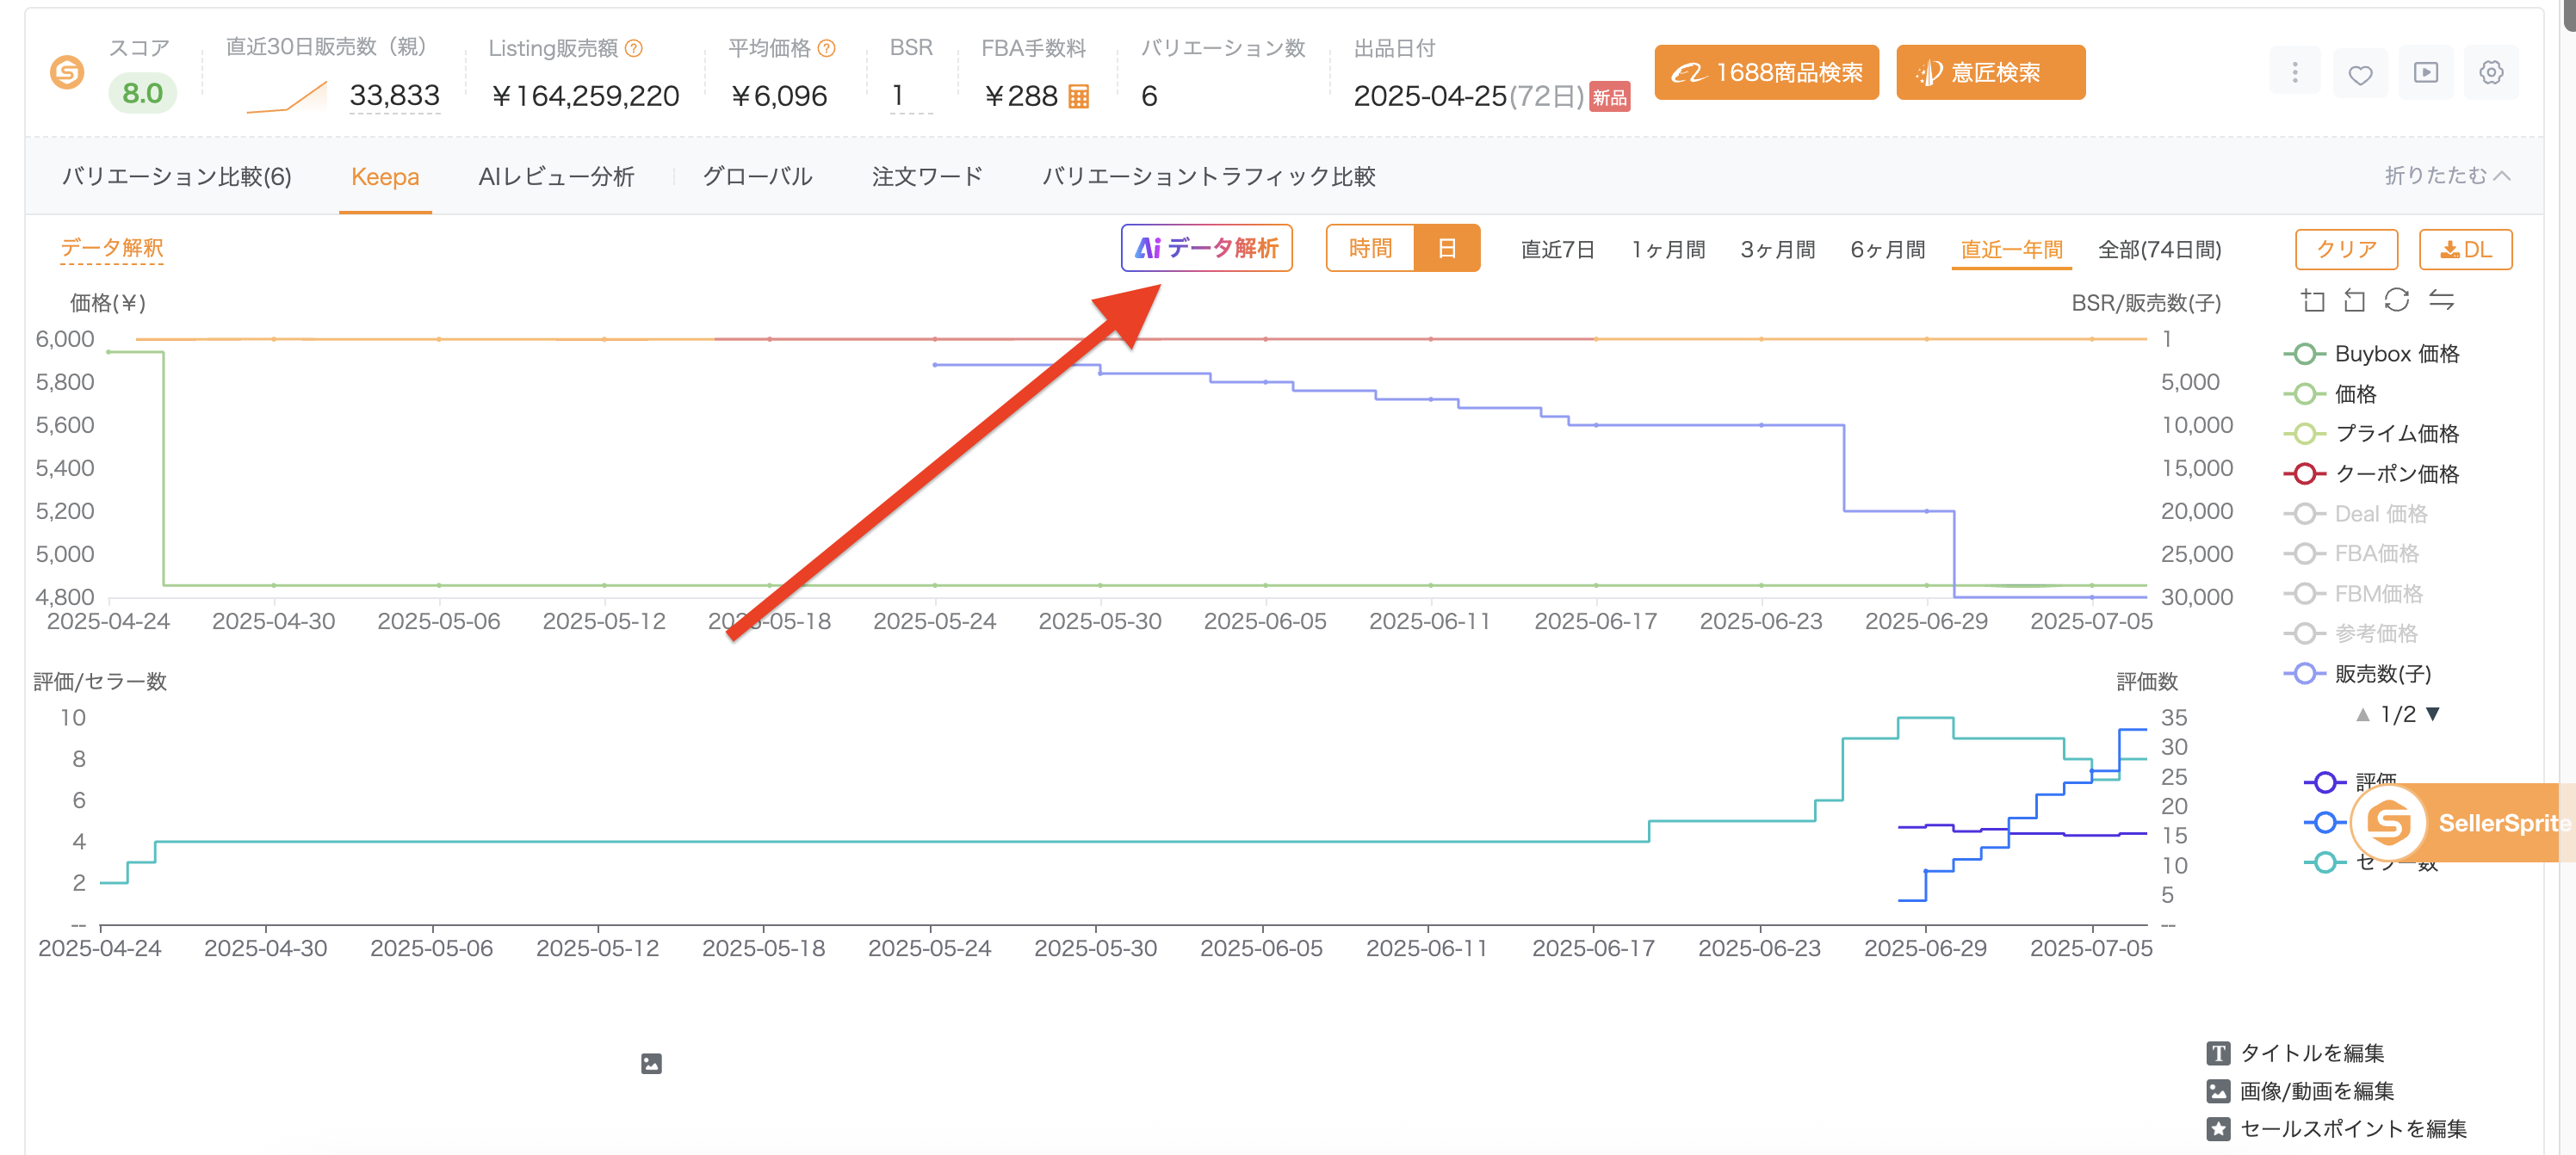Image resolution: width=2576 pixels, height=1155 pixels.
Task: Open the three-dot more options menu
Action: [2295, 73]
